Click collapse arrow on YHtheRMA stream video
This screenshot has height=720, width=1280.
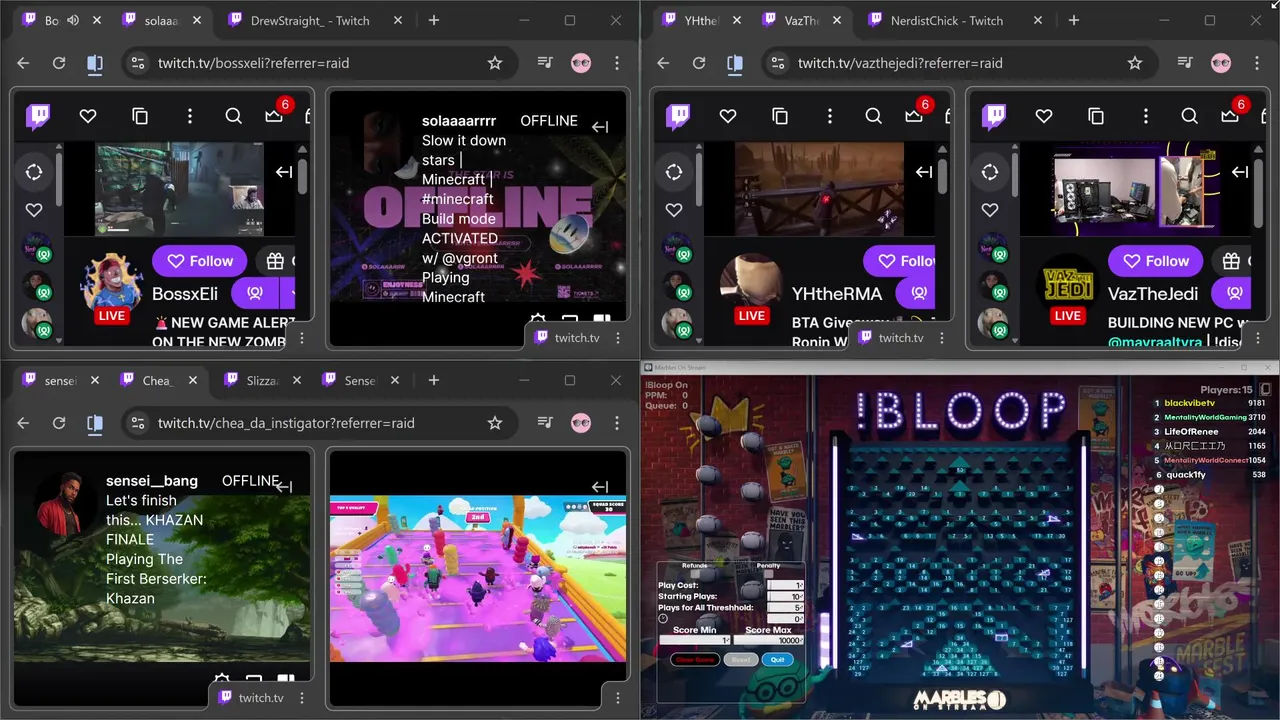tap(924, 172)
